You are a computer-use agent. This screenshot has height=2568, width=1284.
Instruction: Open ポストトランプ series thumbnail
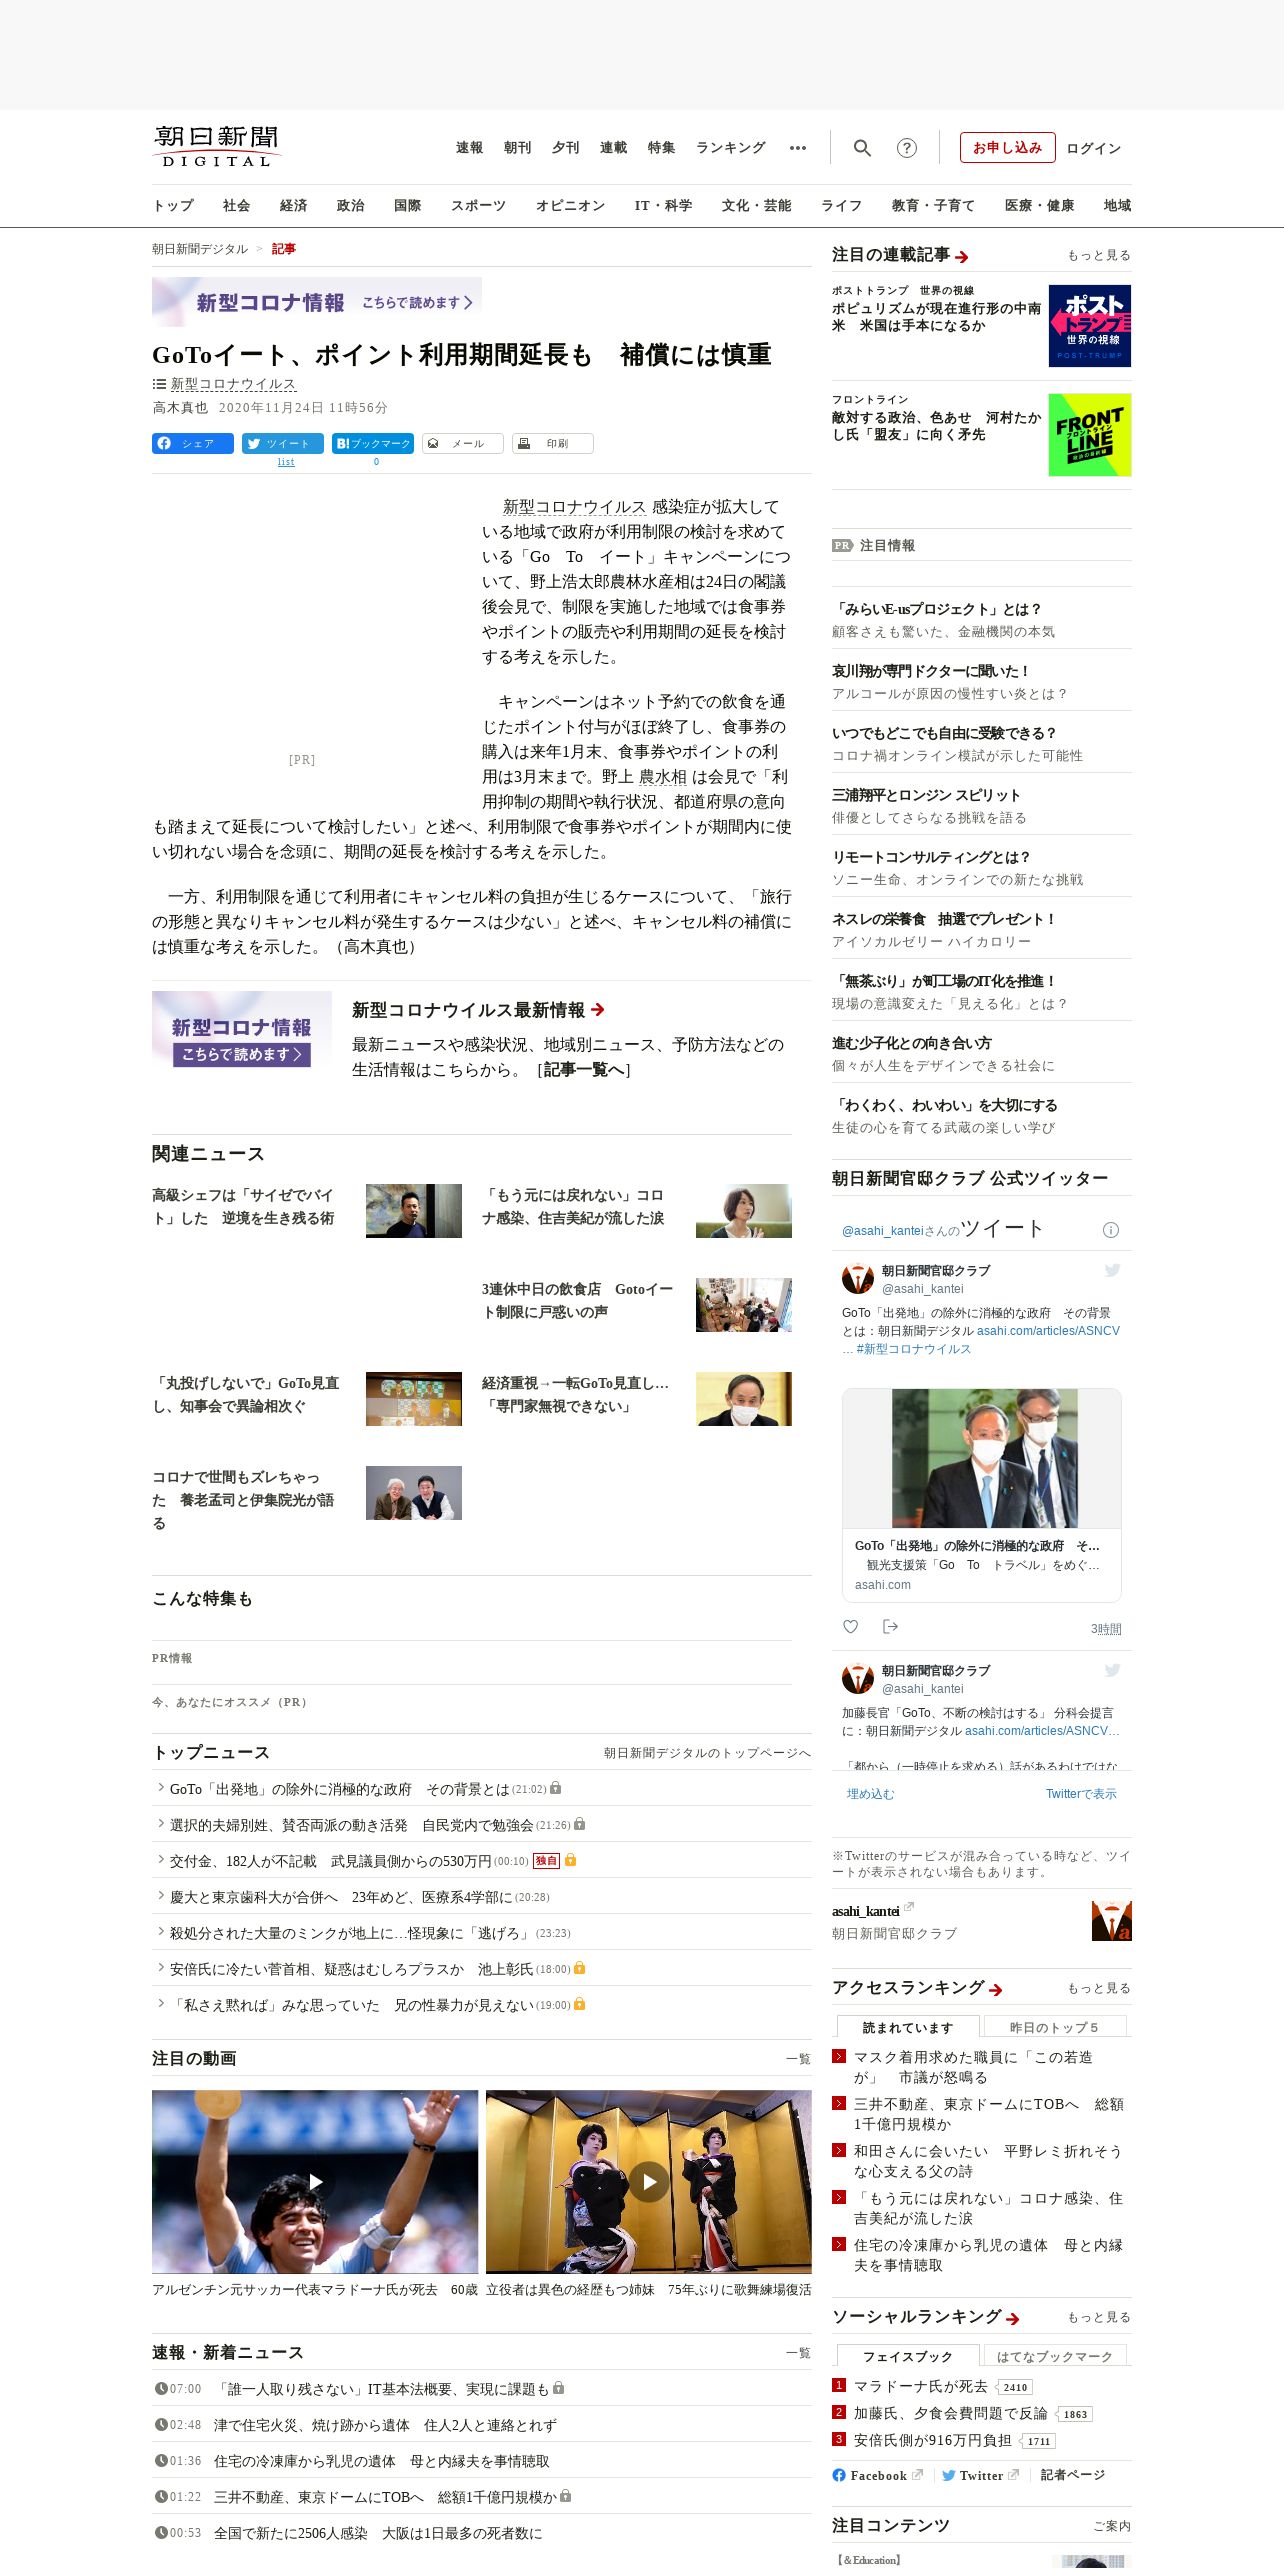(x=1090, y=326)
